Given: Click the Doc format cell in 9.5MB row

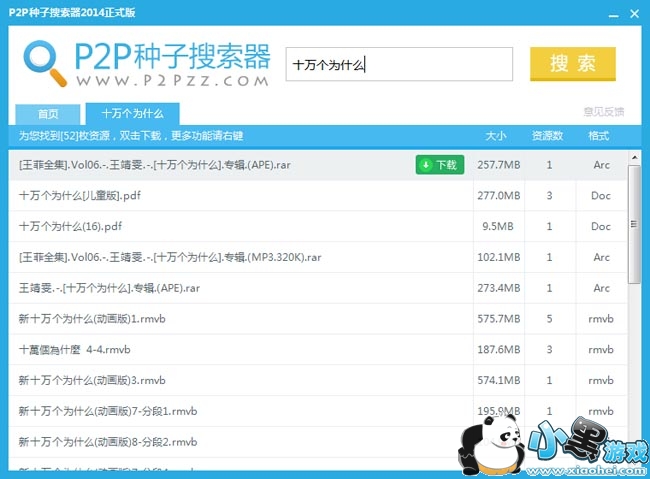Looking at the screenshot, I should coord(601,226).
